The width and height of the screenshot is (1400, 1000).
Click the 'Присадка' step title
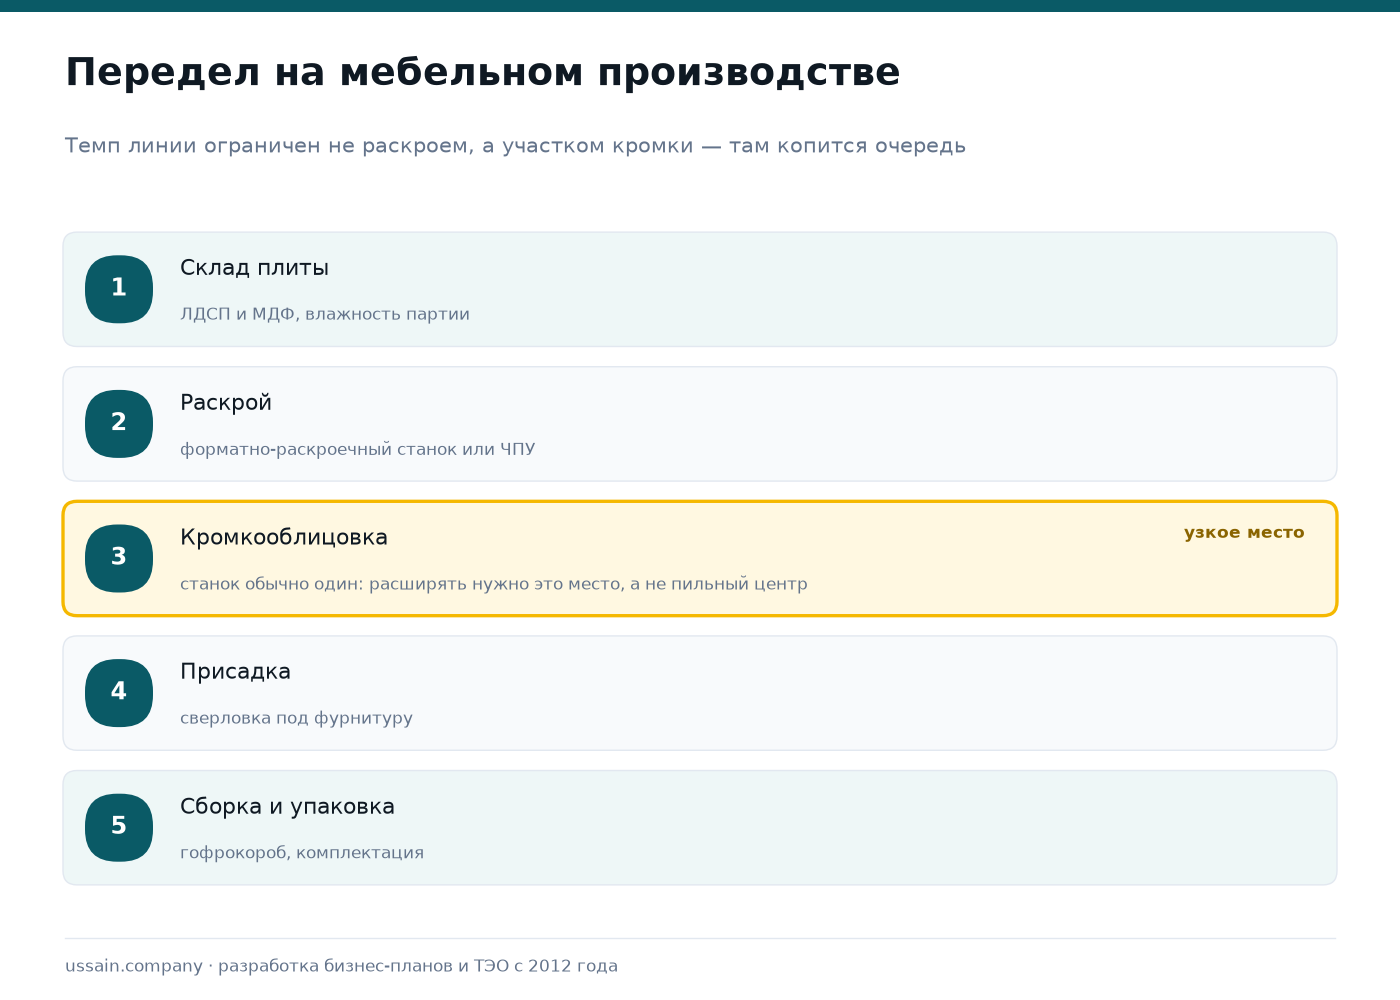coord(235,672)
